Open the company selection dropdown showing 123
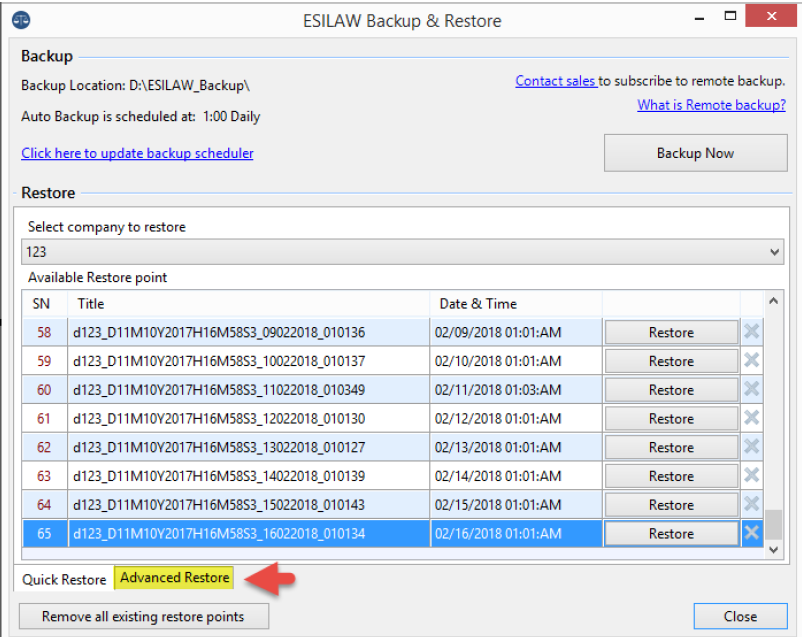 pos(403,252)
